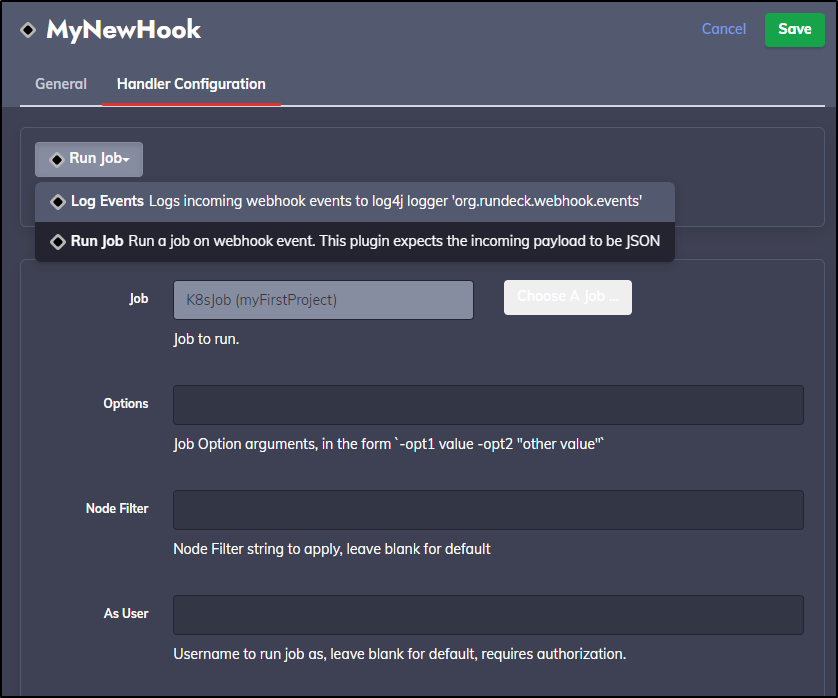Click the Job field label
This screenshot has height=698, width=838.
[138, 299]
